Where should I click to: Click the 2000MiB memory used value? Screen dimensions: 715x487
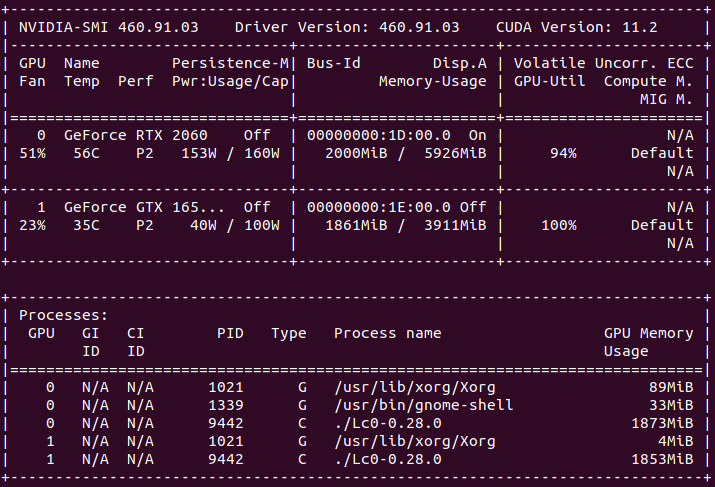click(356, 153)
